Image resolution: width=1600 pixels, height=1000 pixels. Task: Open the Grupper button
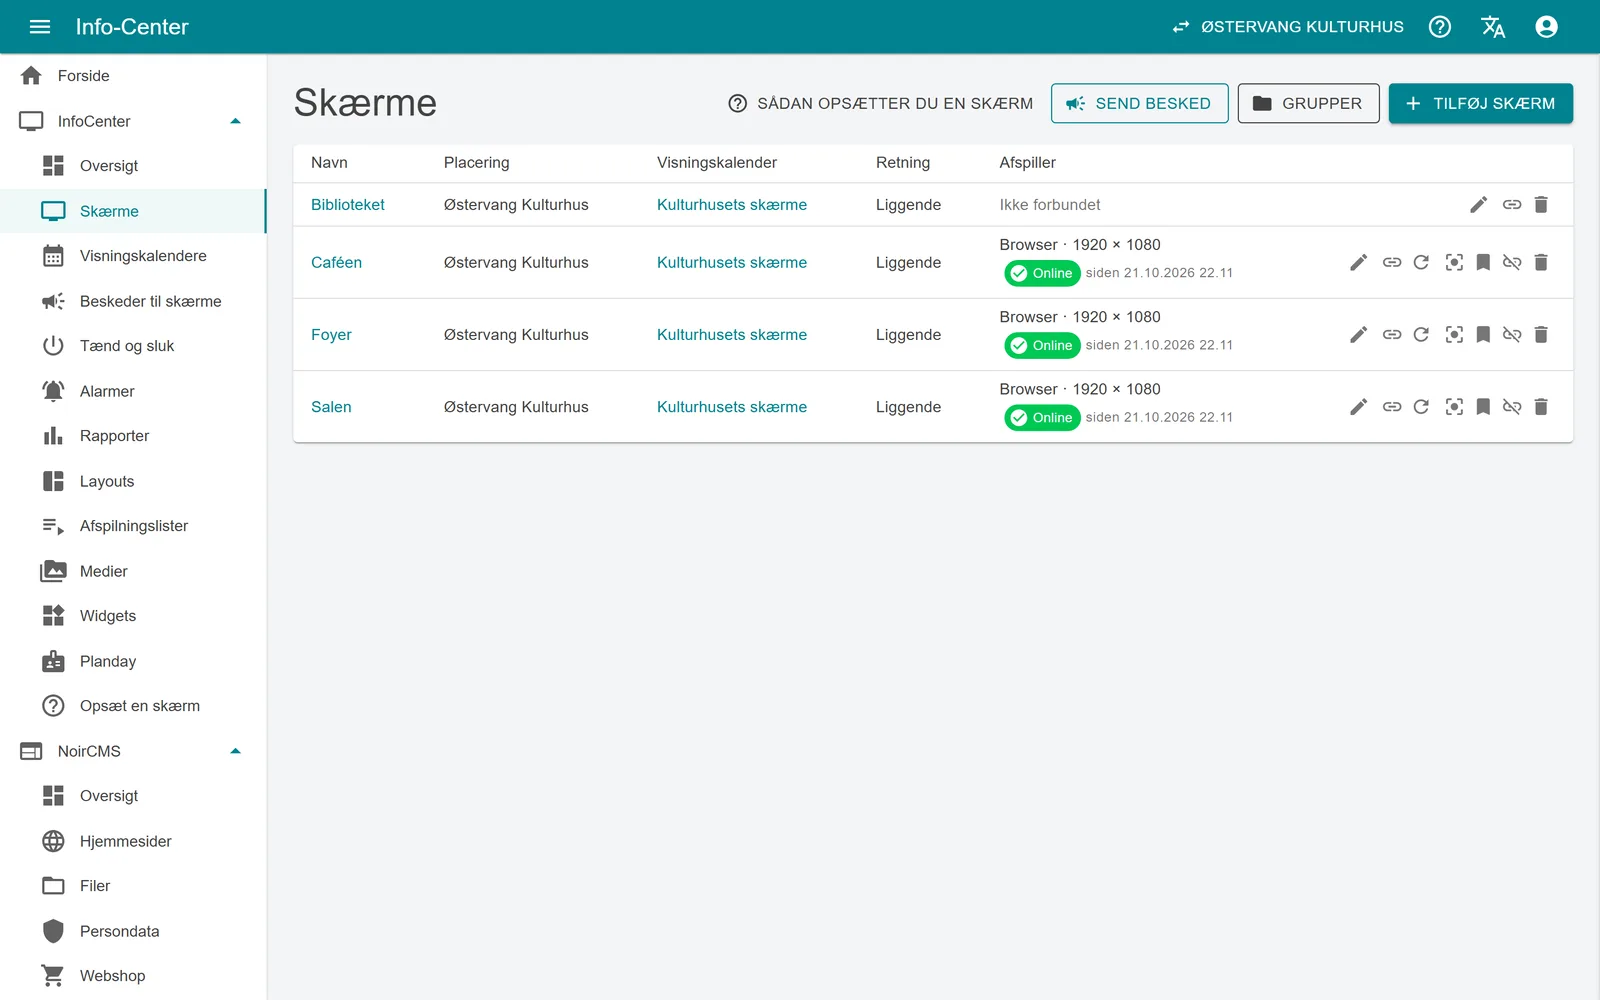[x=1308, y=103]
